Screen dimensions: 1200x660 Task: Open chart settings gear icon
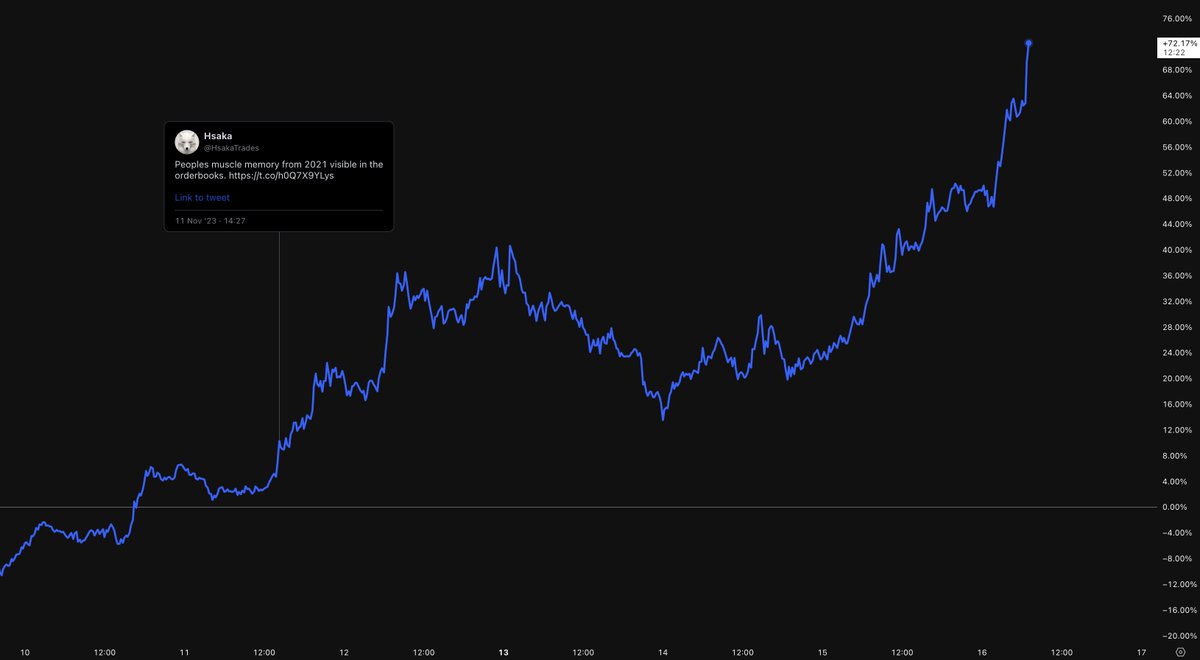click(x=1180, y=652)
